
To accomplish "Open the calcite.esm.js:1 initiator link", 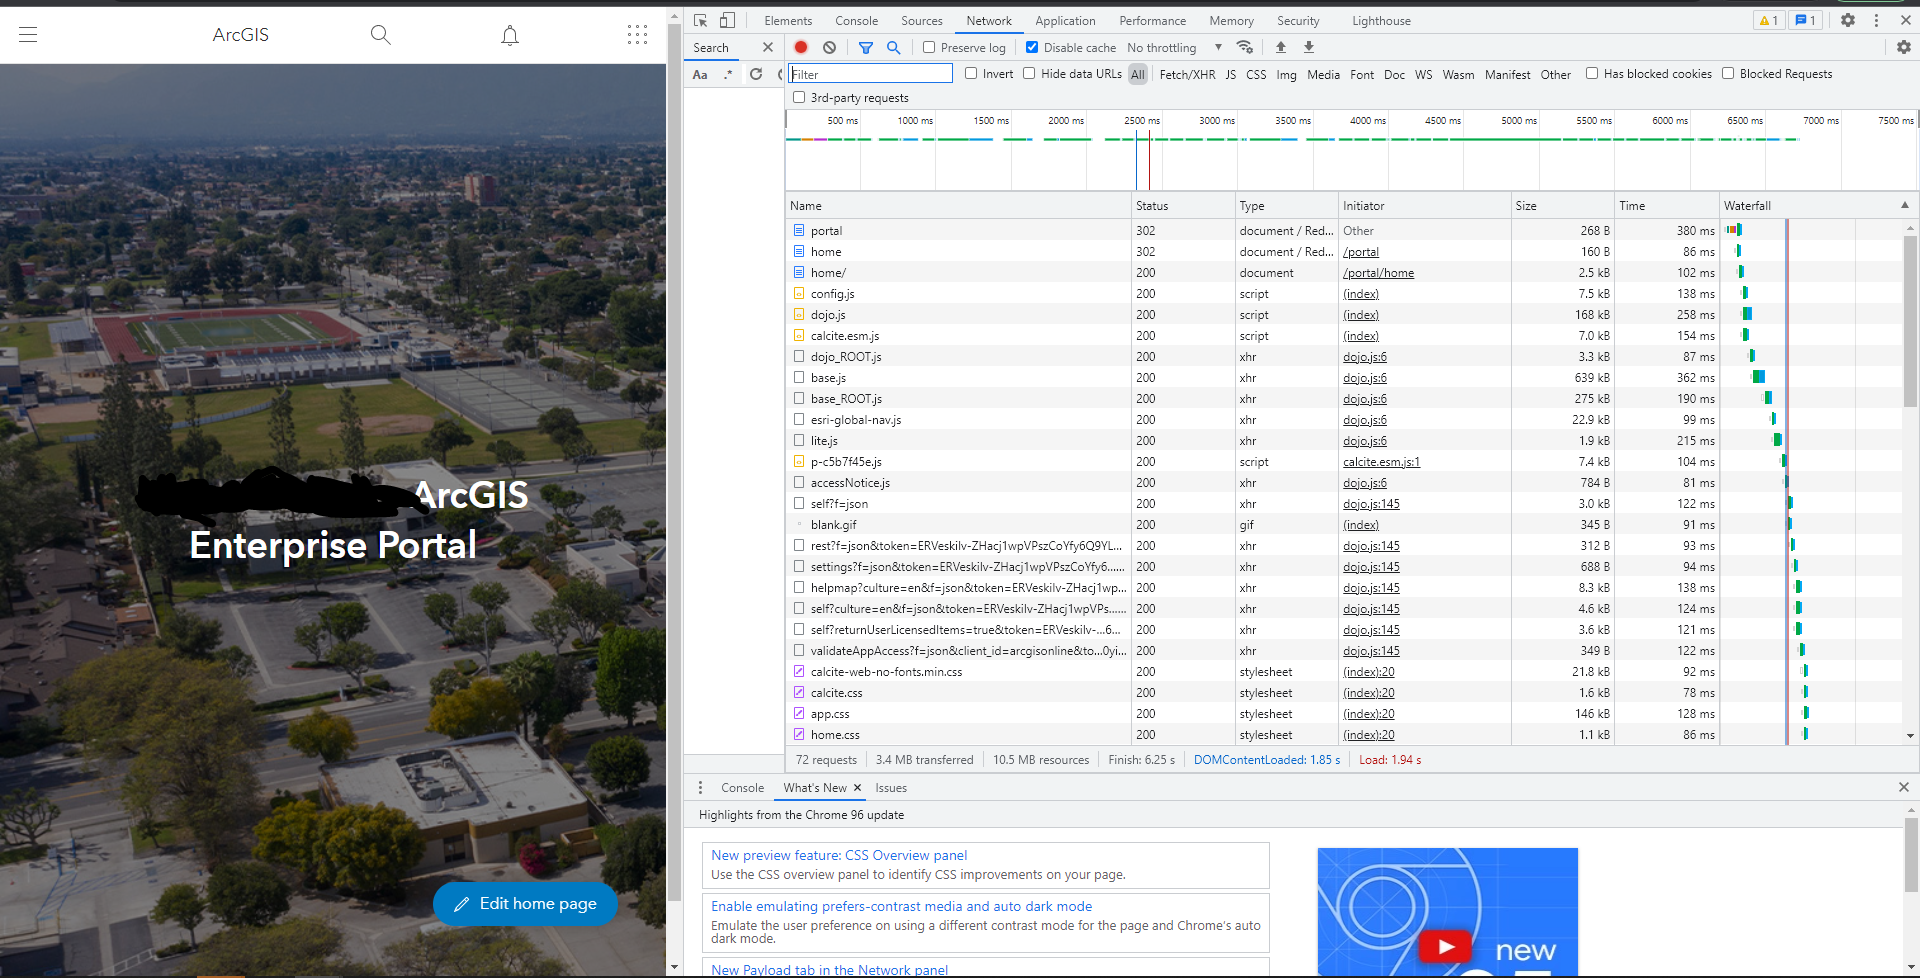I will point(1381,462).
